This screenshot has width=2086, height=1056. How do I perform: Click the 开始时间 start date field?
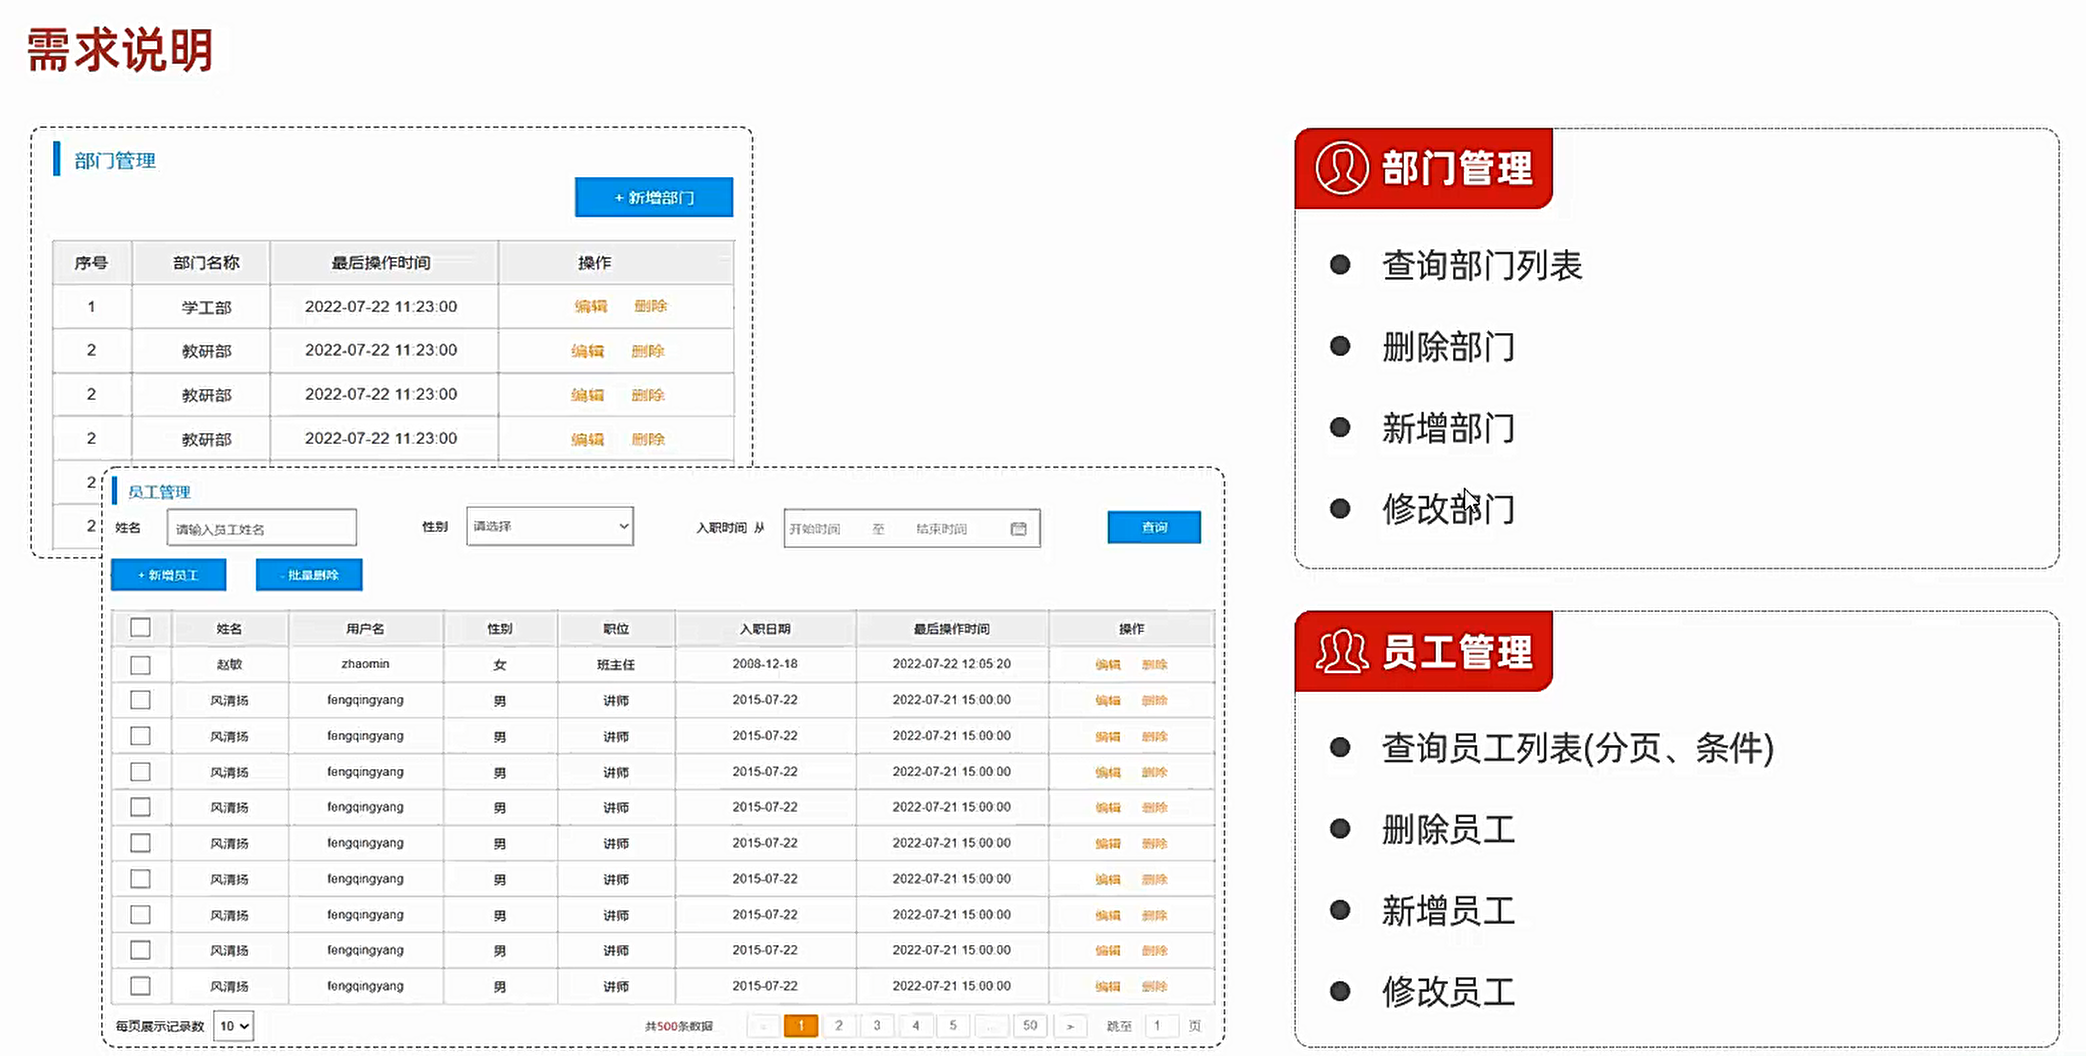[815, 529]
